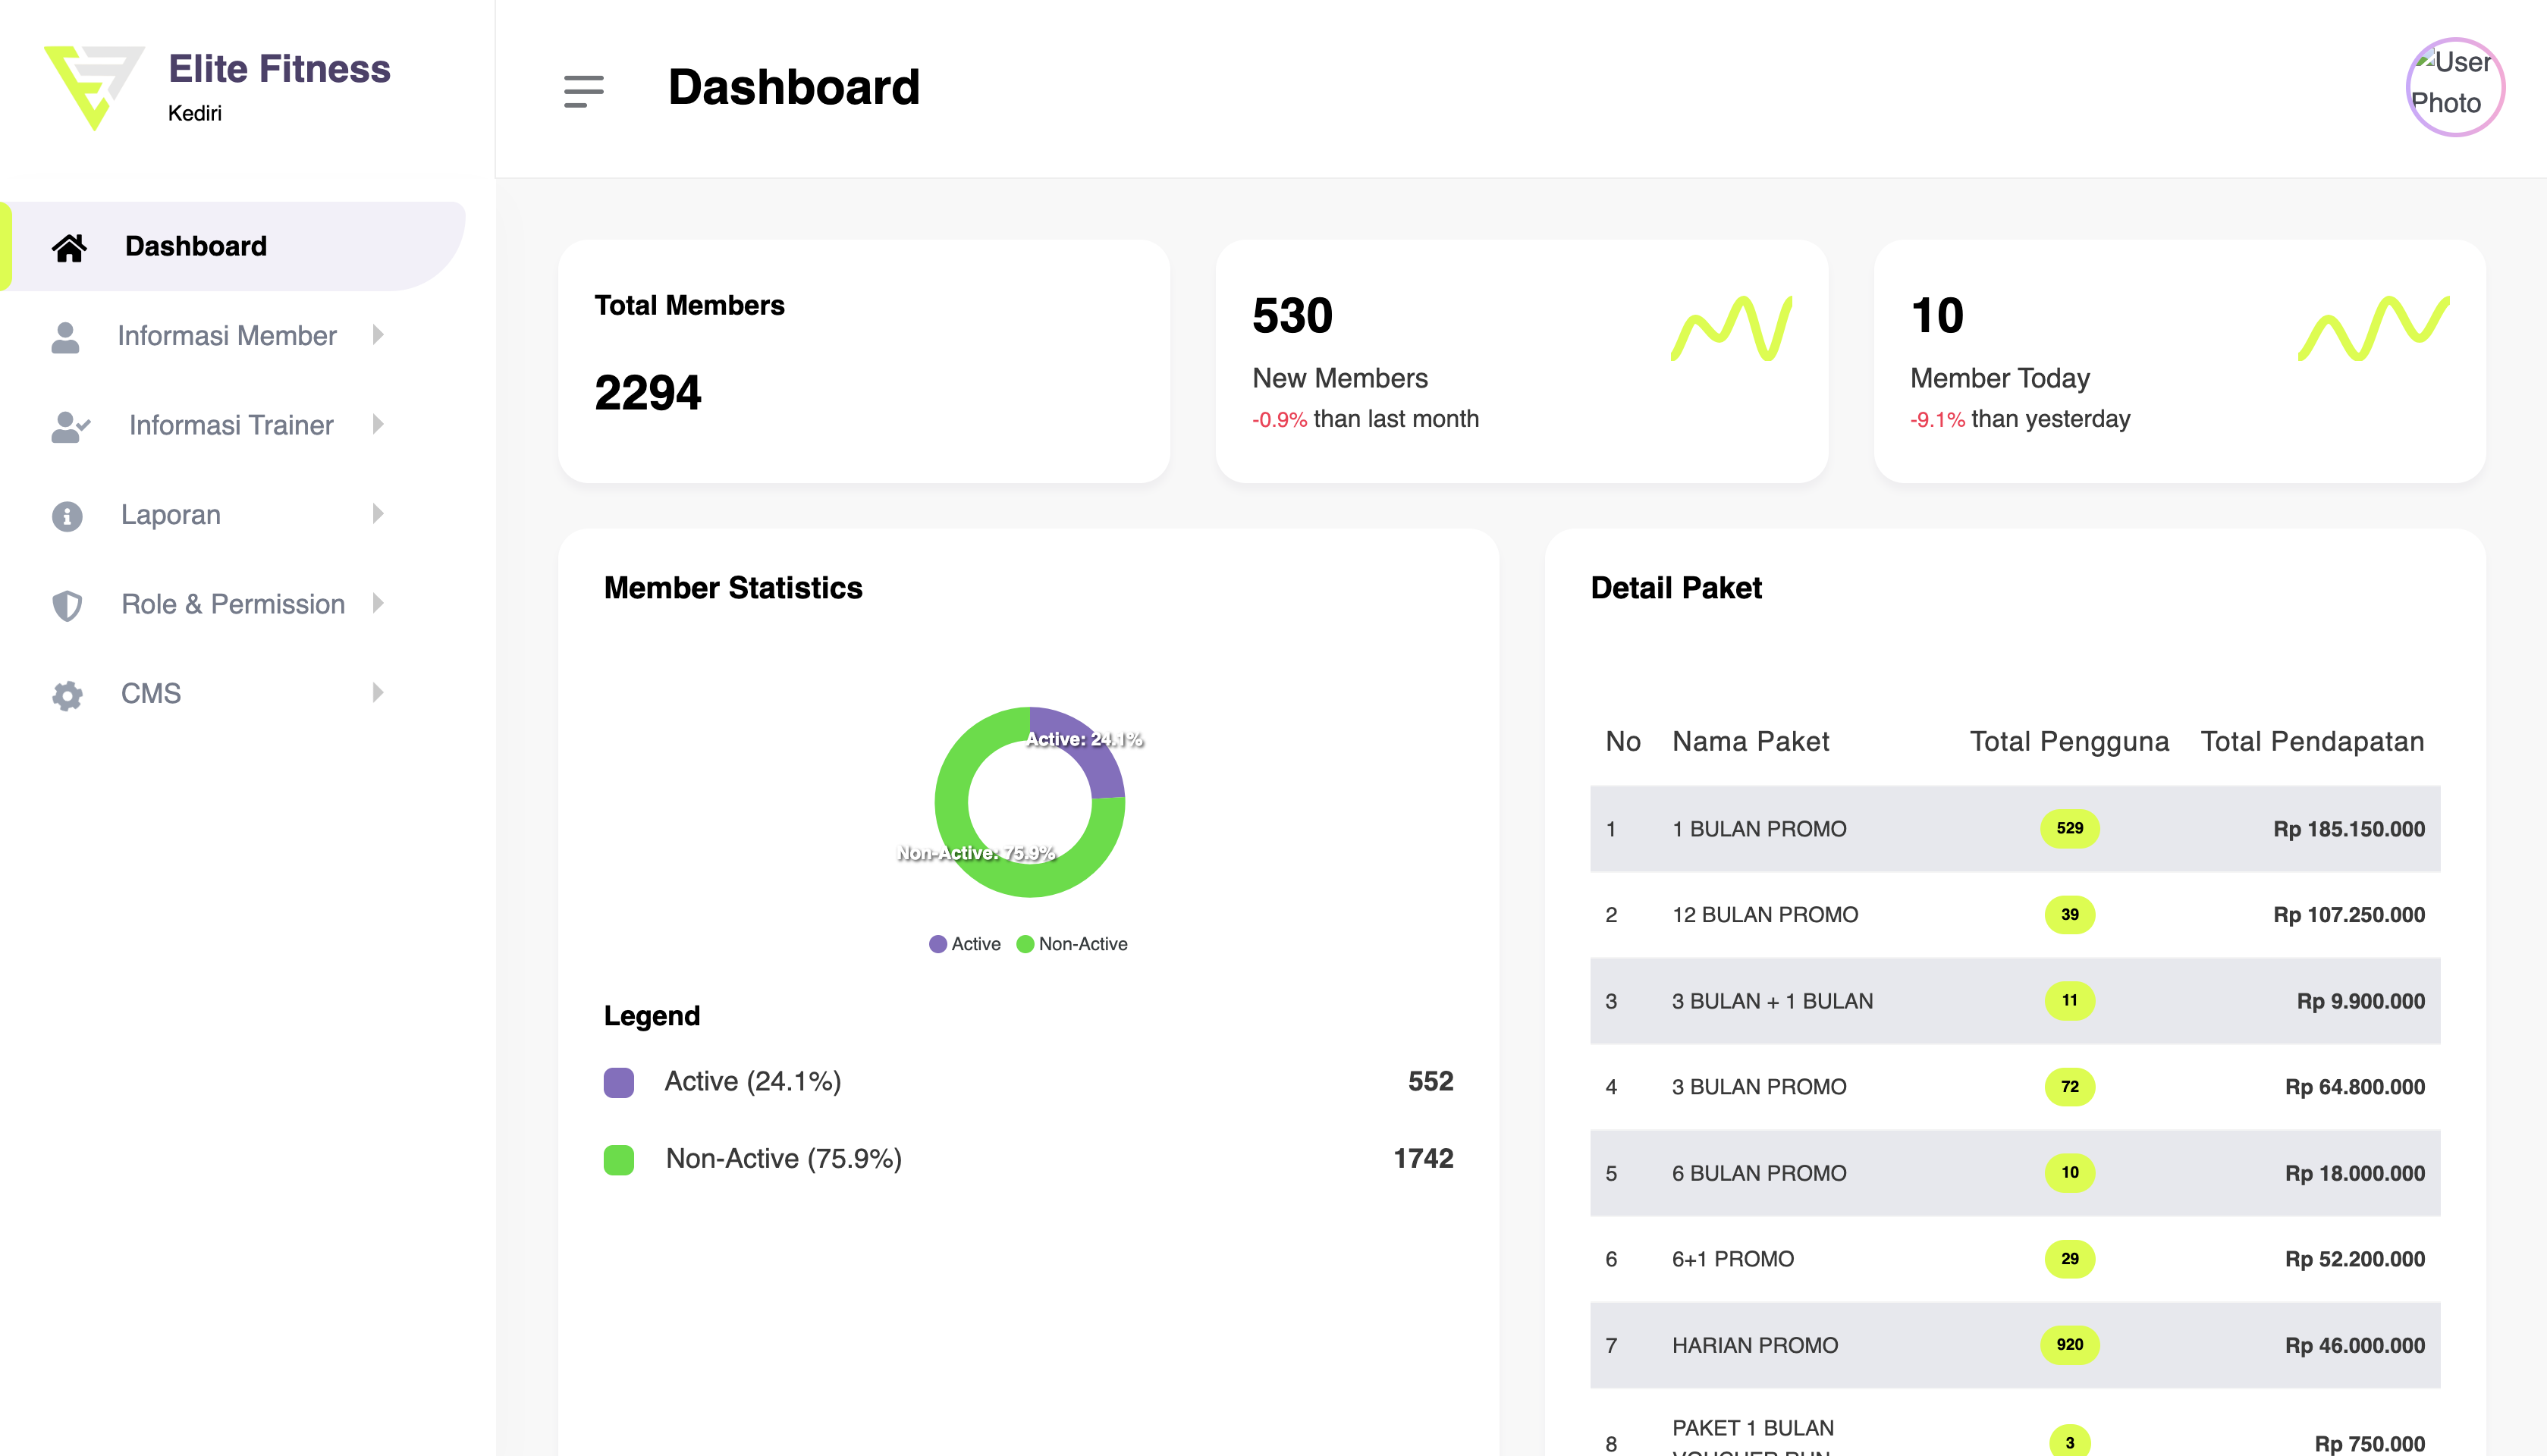The image size is (2547, 1456).
Task: Click the Elite Fitness logo
Action: pos(93,87)
